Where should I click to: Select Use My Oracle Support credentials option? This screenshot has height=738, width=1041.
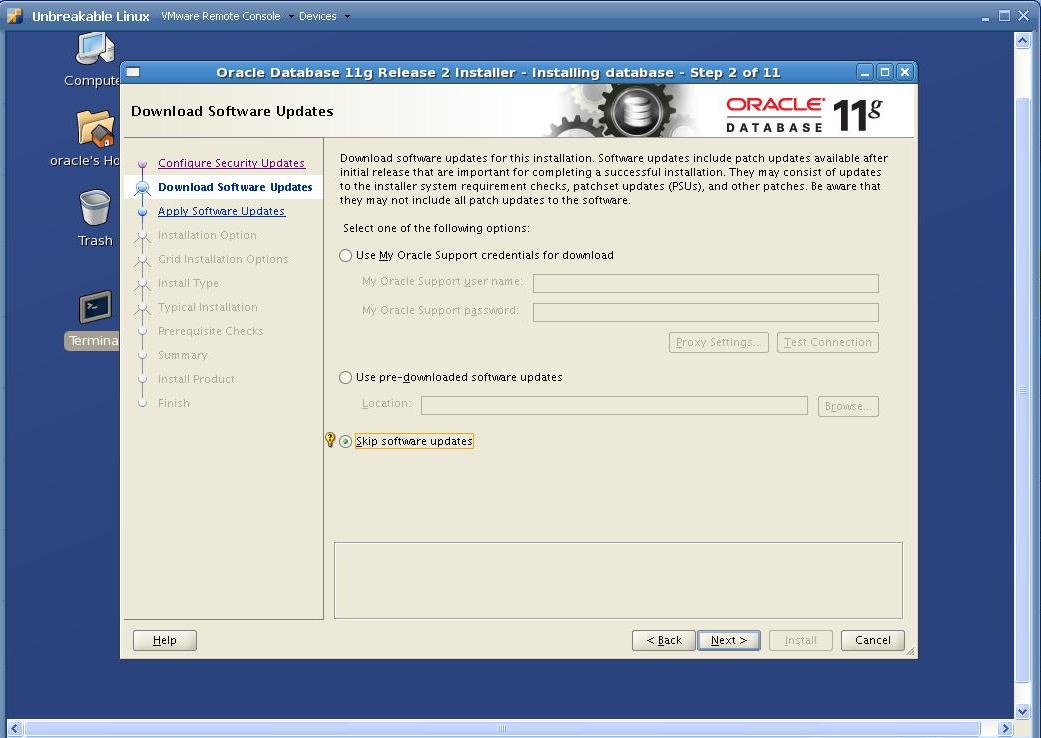[x=346, y=255]
